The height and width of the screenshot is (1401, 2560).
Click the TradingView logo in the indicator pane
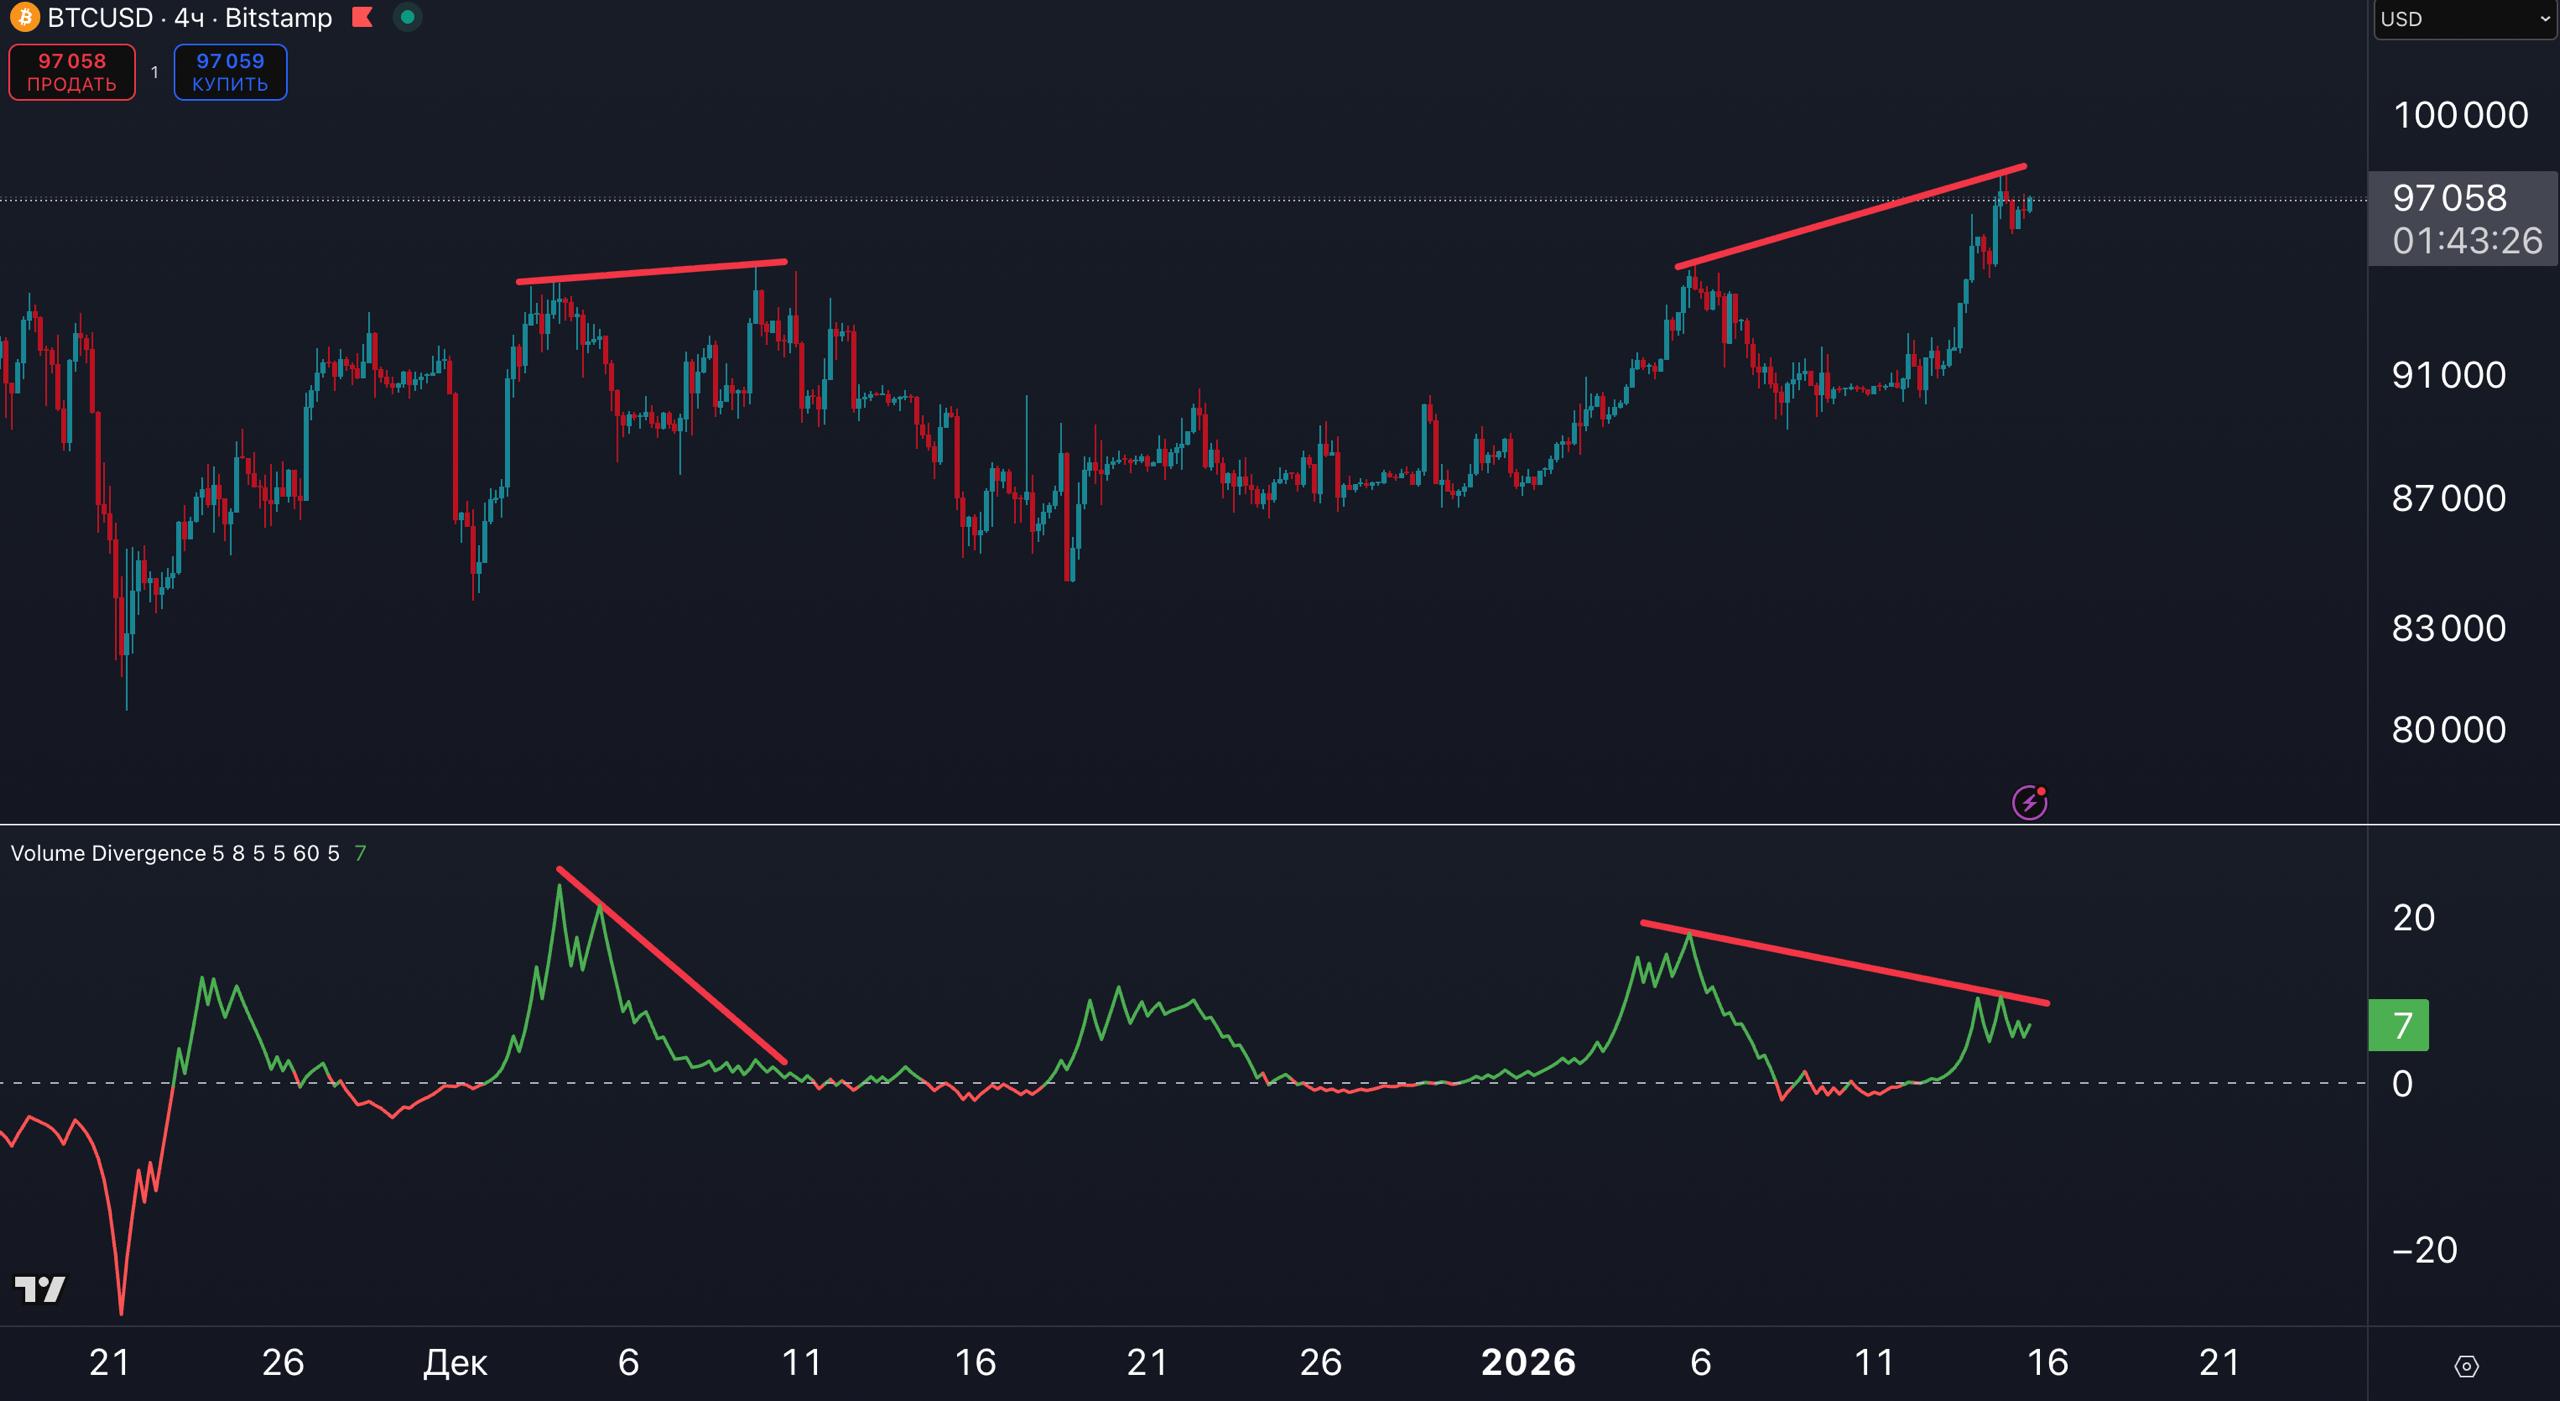click(40, 1290)
